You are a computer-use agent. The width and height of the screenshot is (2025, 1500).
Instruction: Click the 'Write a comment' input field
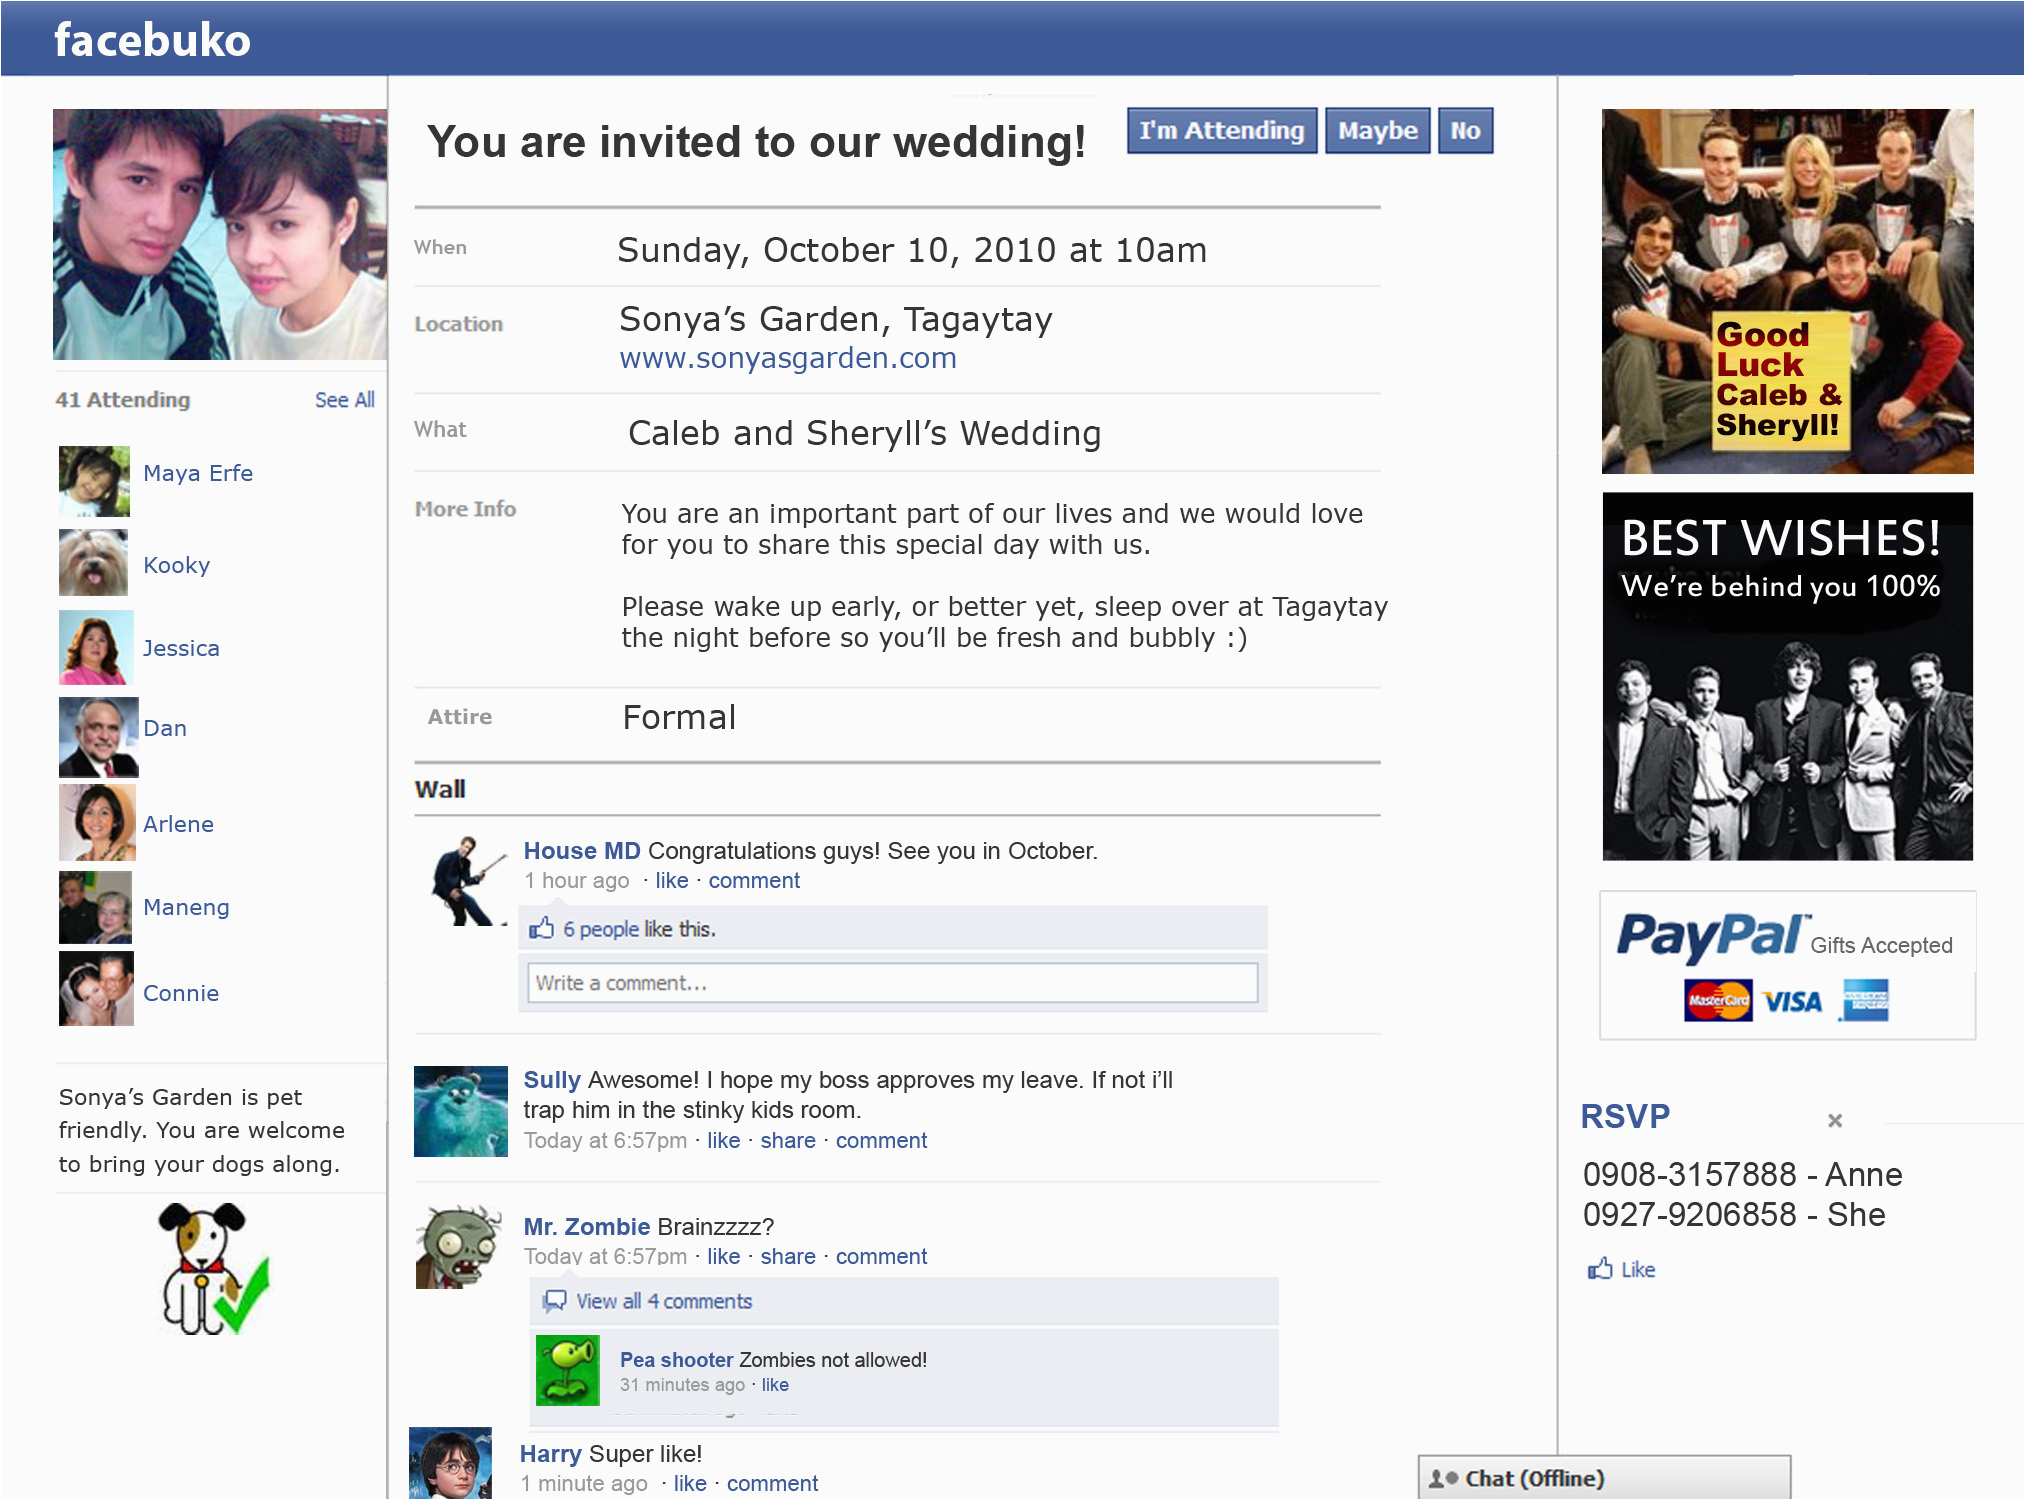tap(890, 982)
